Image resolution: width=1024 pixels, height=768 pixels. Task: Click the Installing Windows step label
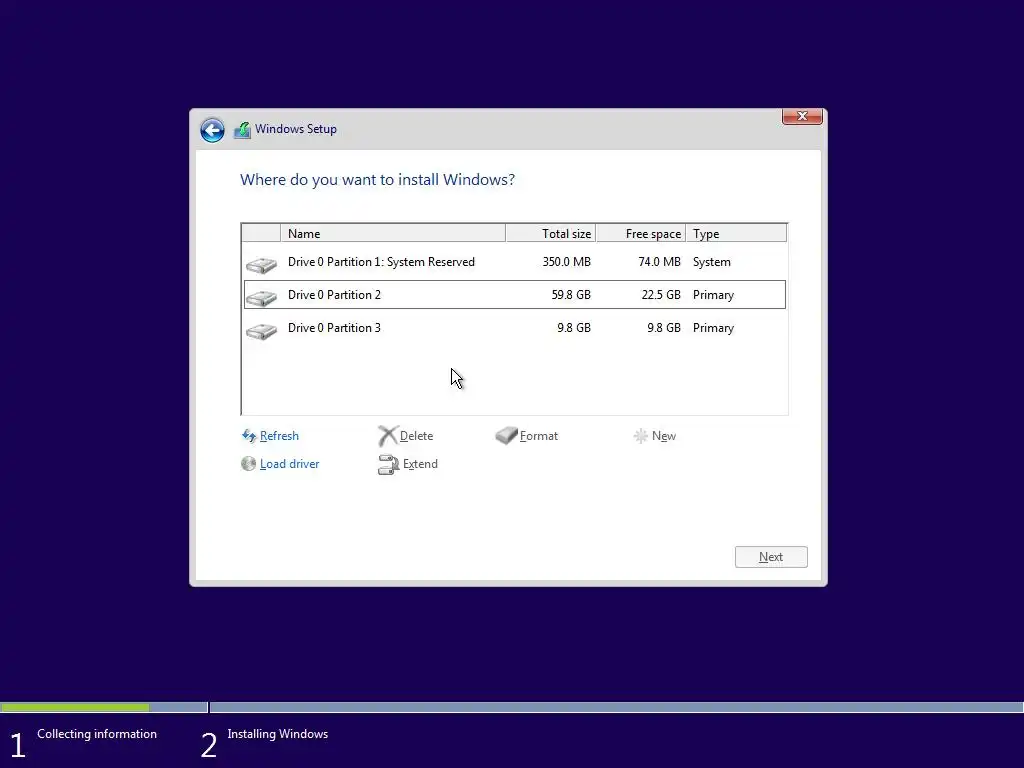[278, 734]
